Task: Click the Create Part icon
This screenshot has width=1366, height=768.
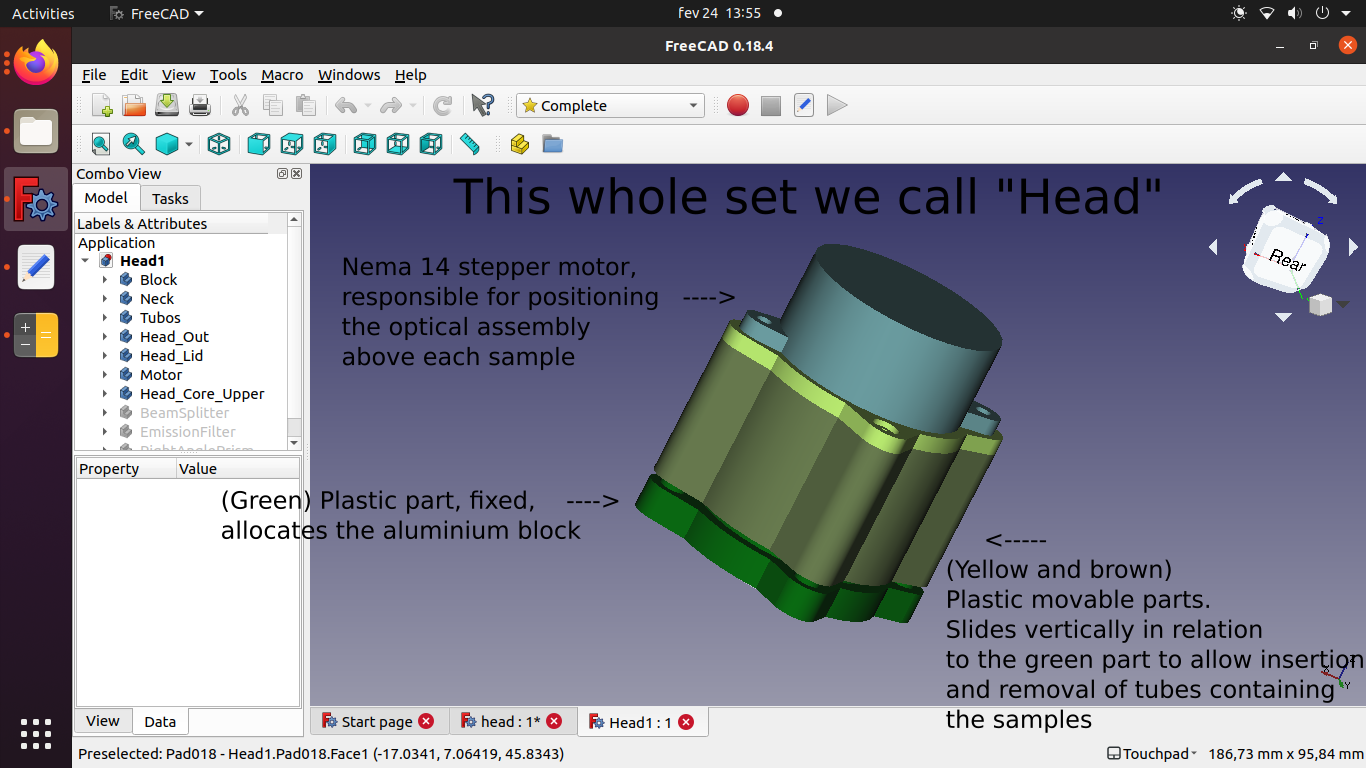Action: [519, 144]
